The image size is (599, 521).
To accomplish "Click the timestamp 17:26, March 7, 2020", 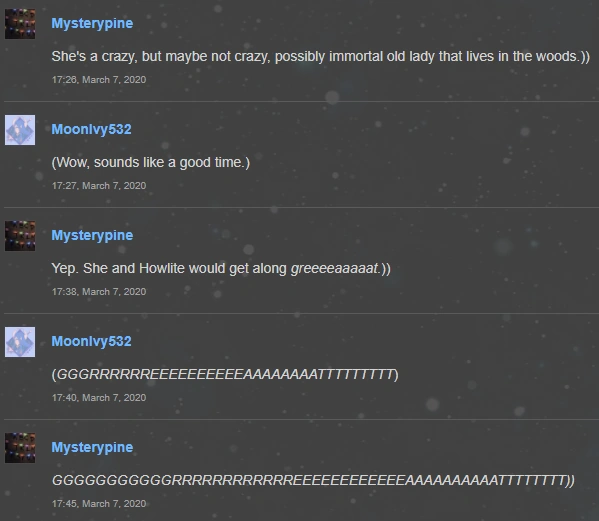I will point(99,79).
